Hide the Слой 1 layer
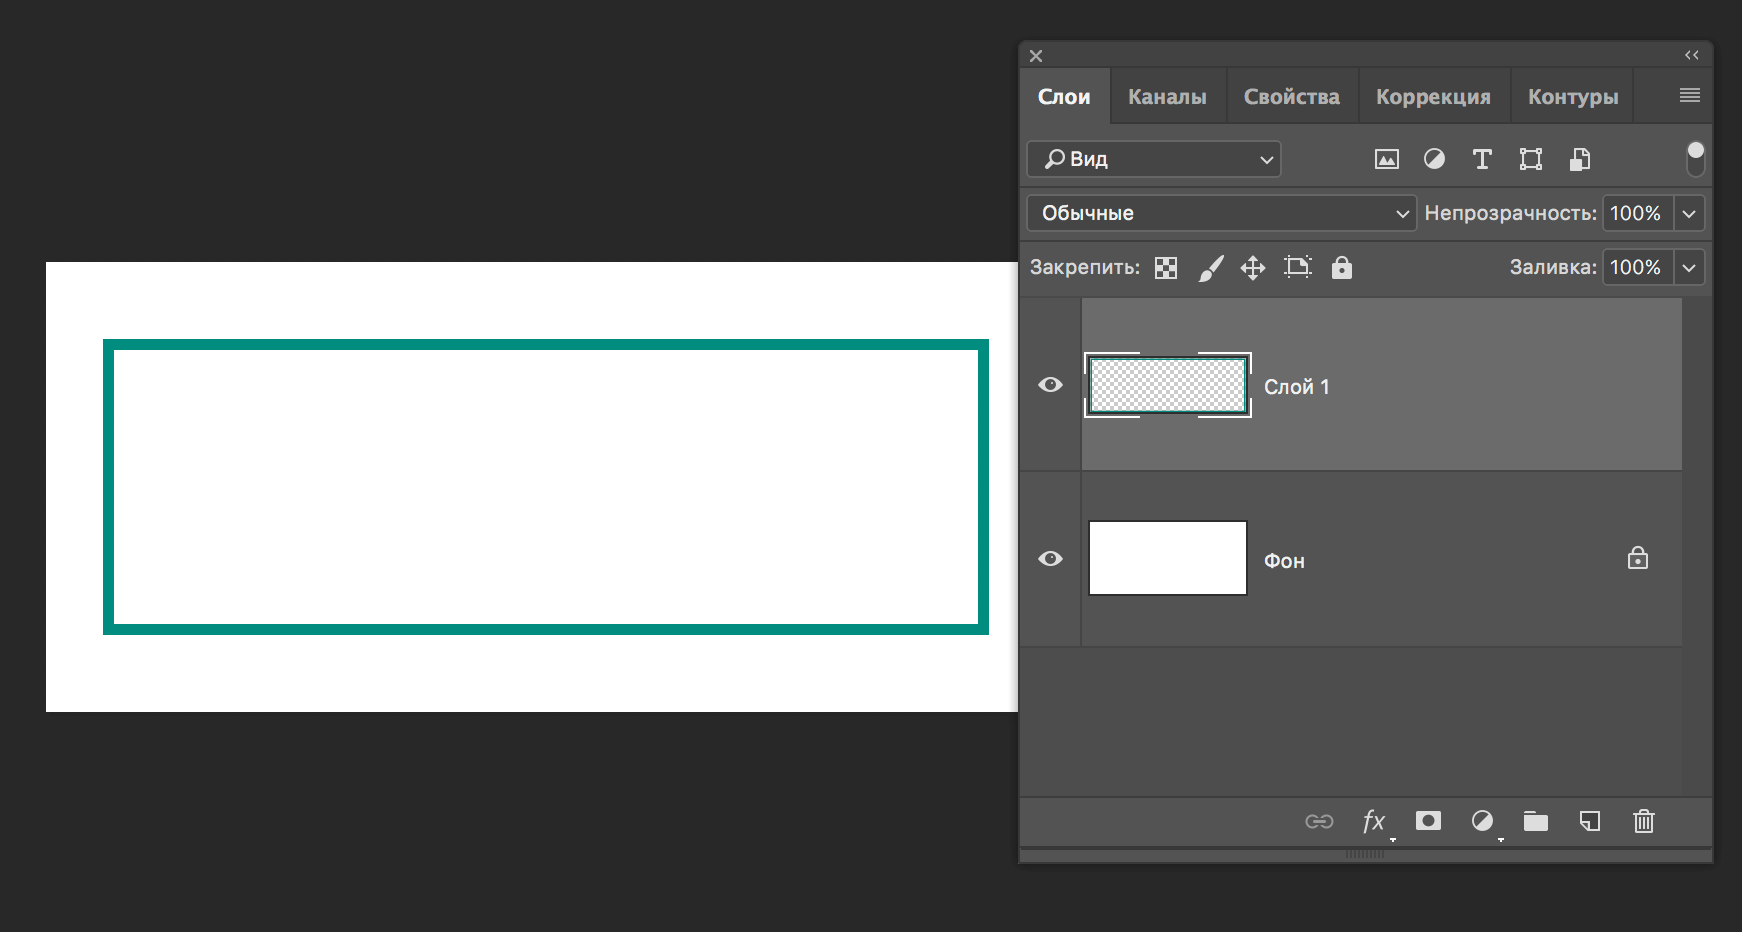The width and height of the screenshot is (1742, 932). (x=1050, y=385)
